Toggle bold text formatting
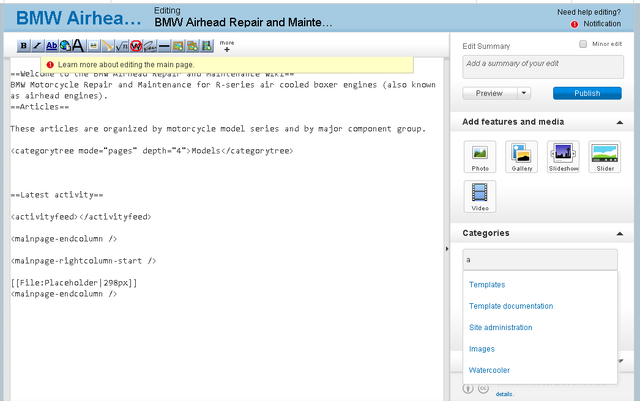640x401 pixels. point(24,46)
